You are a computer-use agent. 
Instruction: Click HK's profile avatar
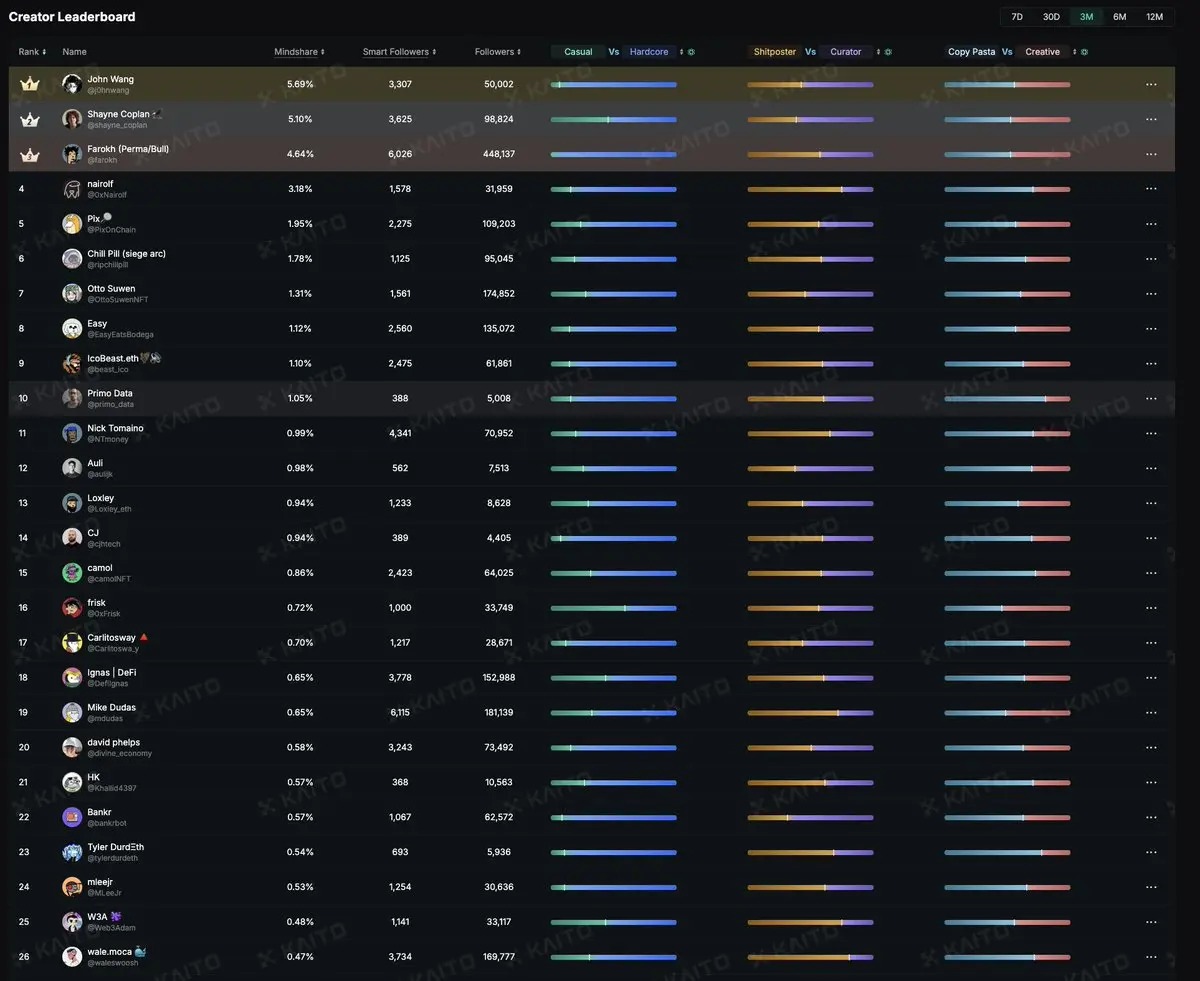pyautogui.click(x=72, y=782)
